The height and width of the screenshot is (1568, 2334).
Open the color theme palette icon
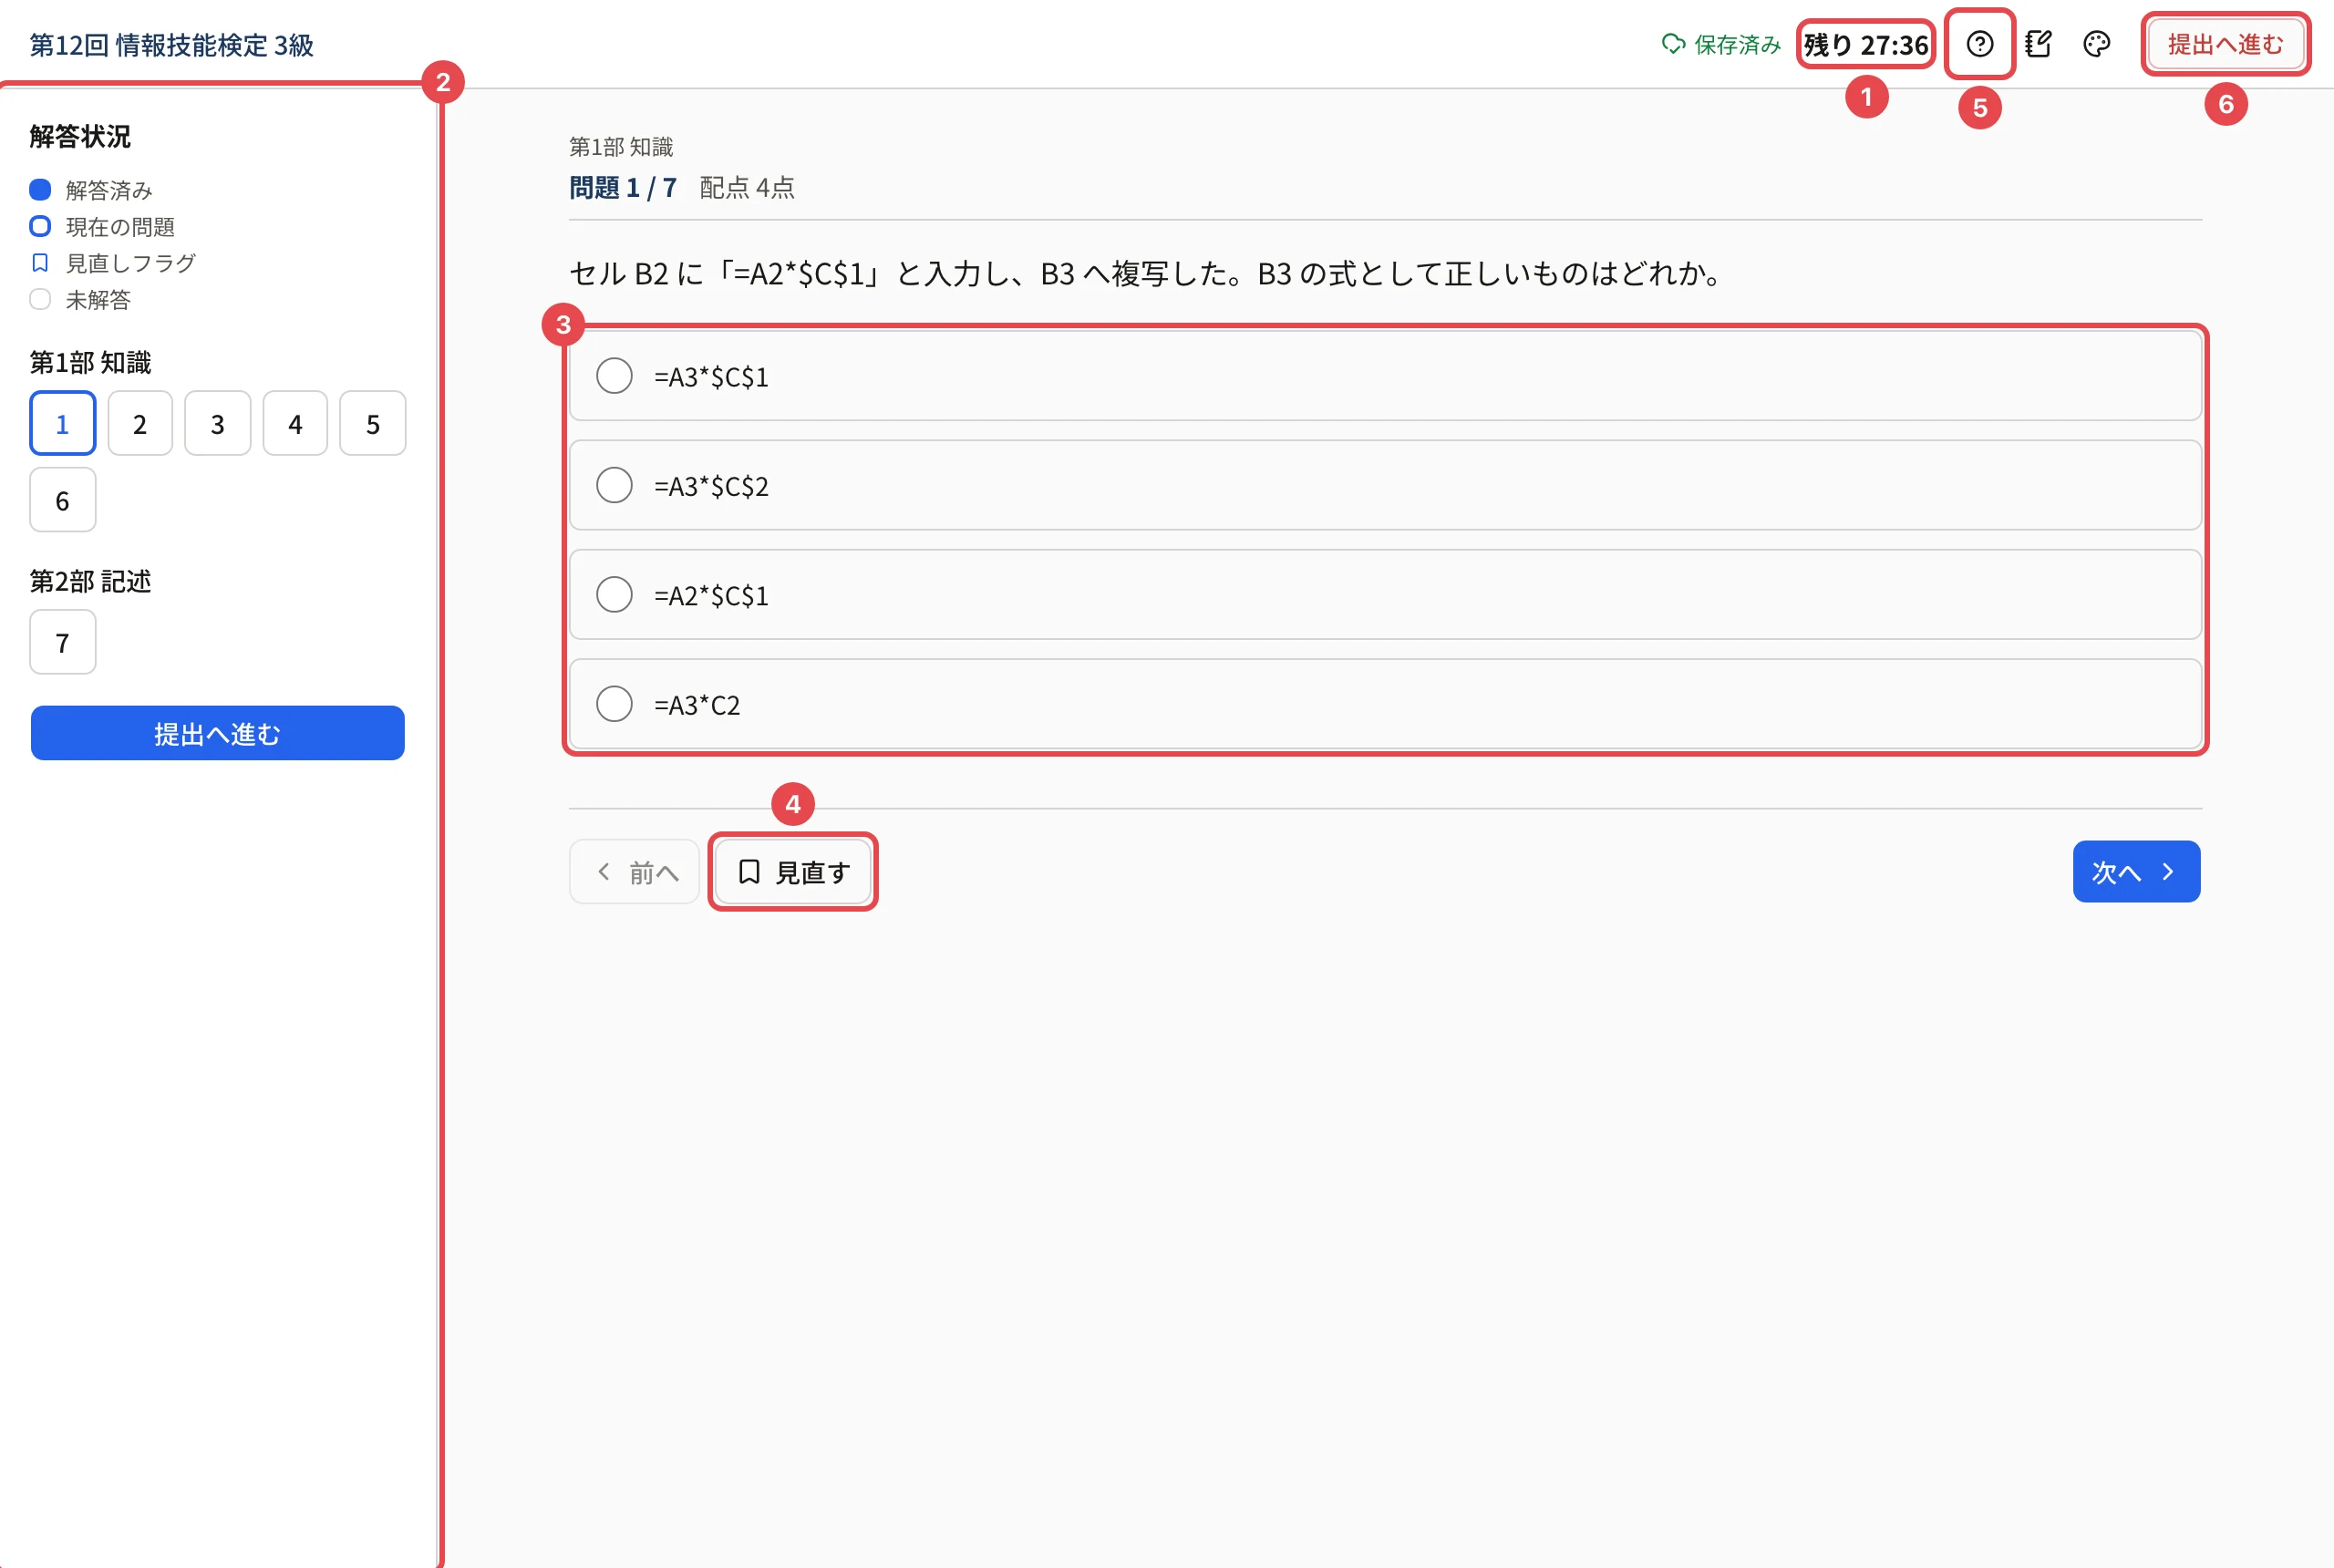coord(2096,44)
